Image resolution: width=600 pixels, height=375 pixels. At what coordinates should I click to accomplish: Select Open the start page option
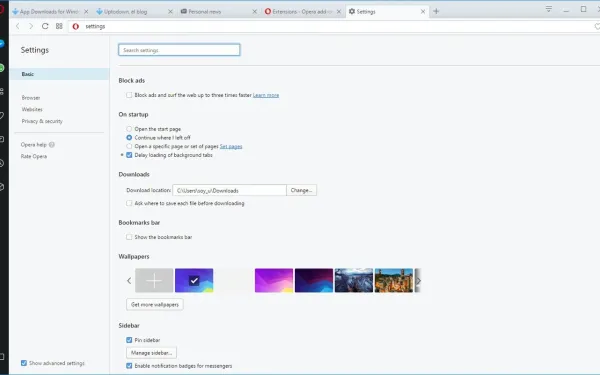point(129,129)
